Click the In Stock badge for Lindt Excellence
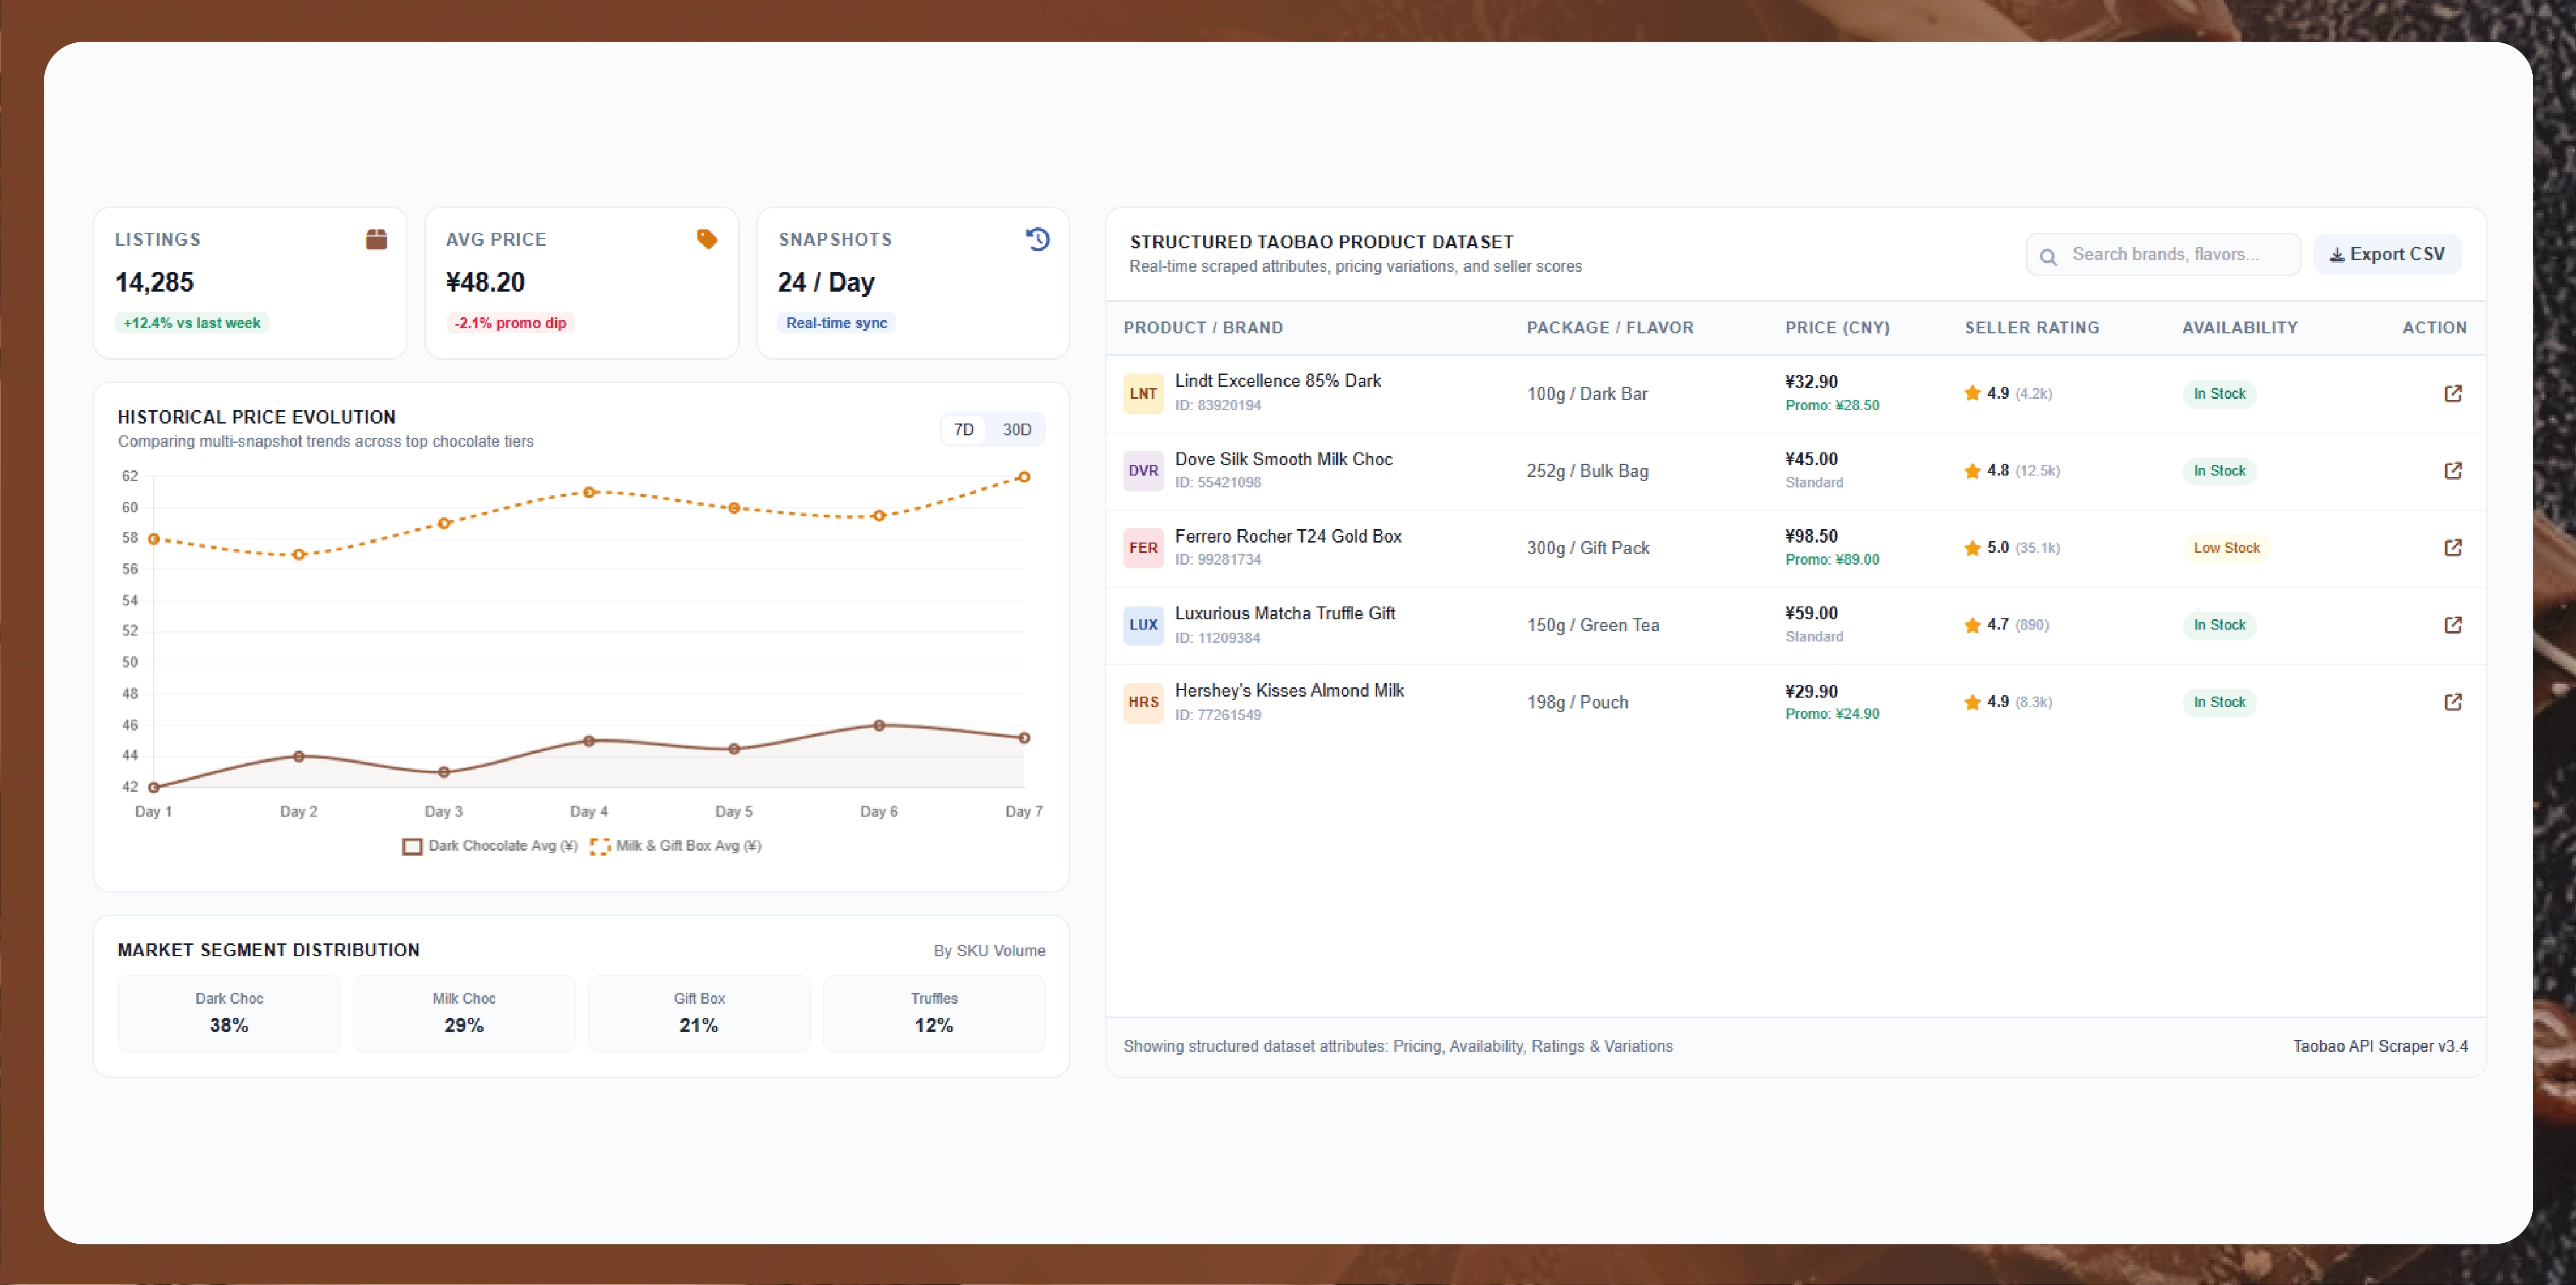 [2219, 393]
